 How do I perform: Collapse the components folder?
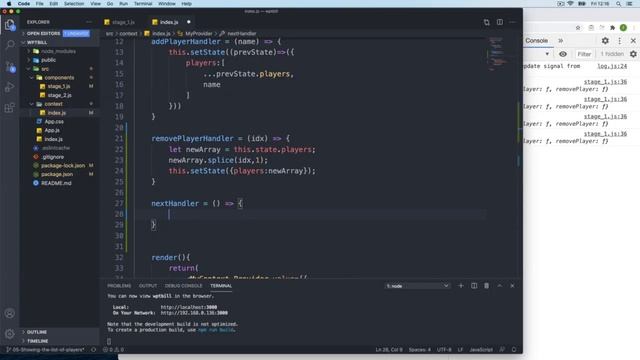point(59,78)
